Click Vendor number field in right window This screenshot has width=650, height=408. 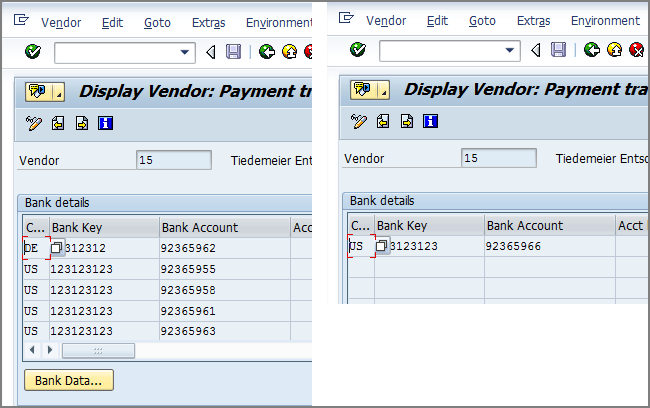(499, 158)
